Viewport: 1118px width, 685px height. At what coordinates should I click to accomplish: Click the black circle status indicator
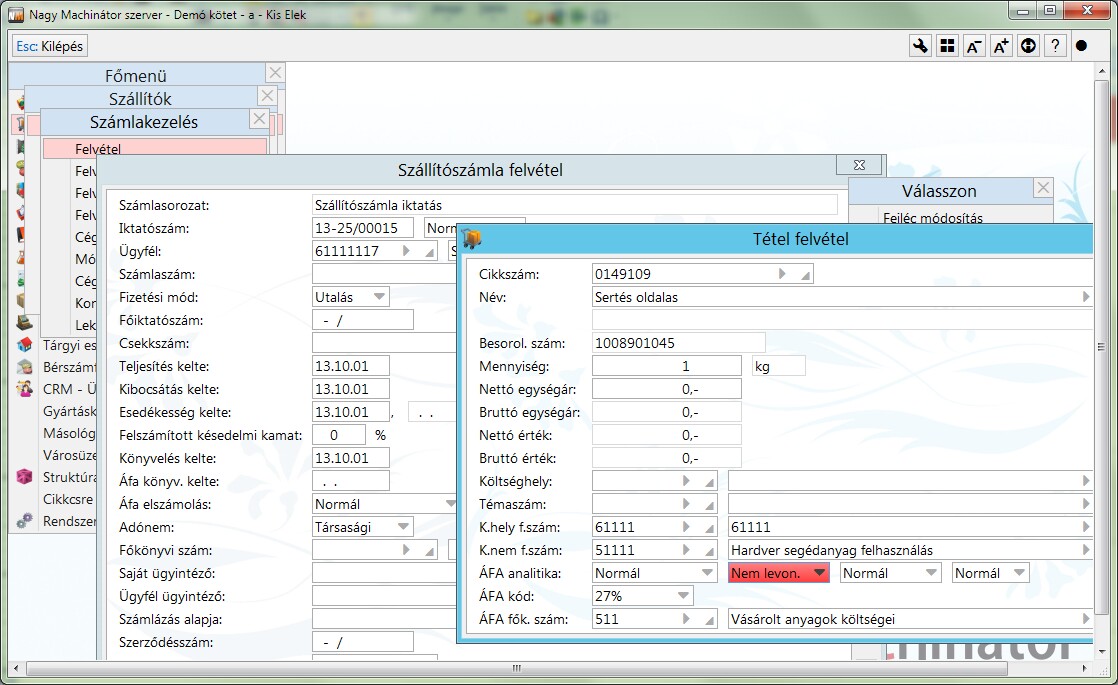[x=1081, y=46]
